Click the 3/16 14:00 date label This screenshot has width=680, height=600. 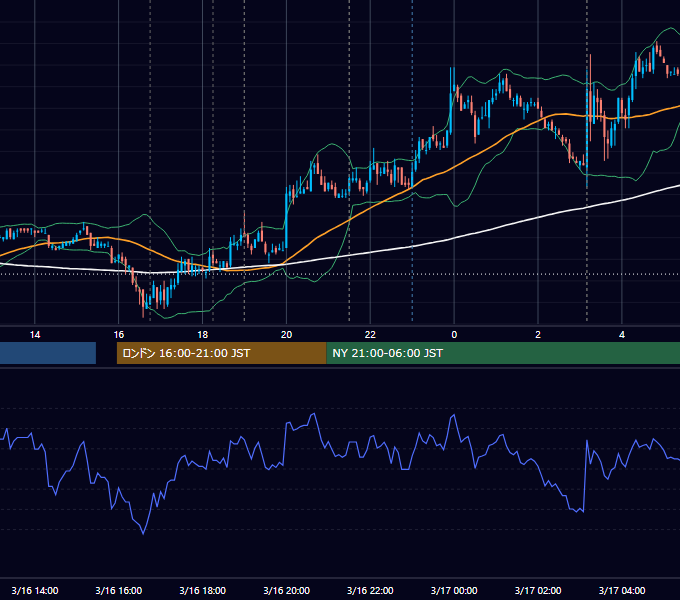35,590
